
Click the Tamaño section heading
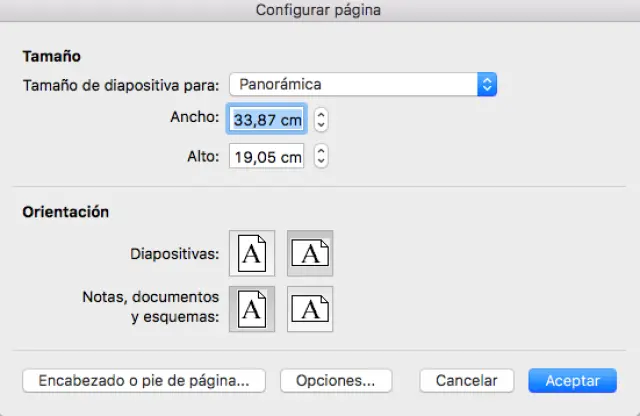[x=51, y=57]
